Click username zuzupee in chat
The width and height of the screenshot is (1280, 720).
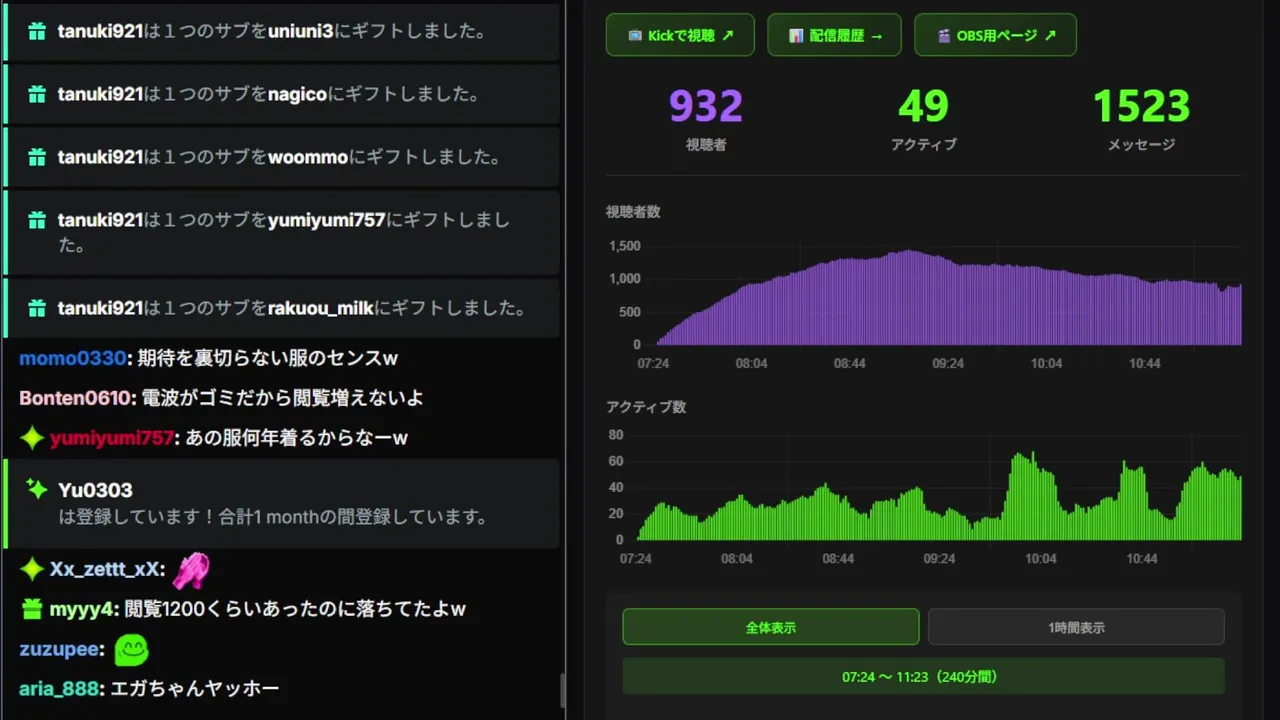(x=59, y=650)
